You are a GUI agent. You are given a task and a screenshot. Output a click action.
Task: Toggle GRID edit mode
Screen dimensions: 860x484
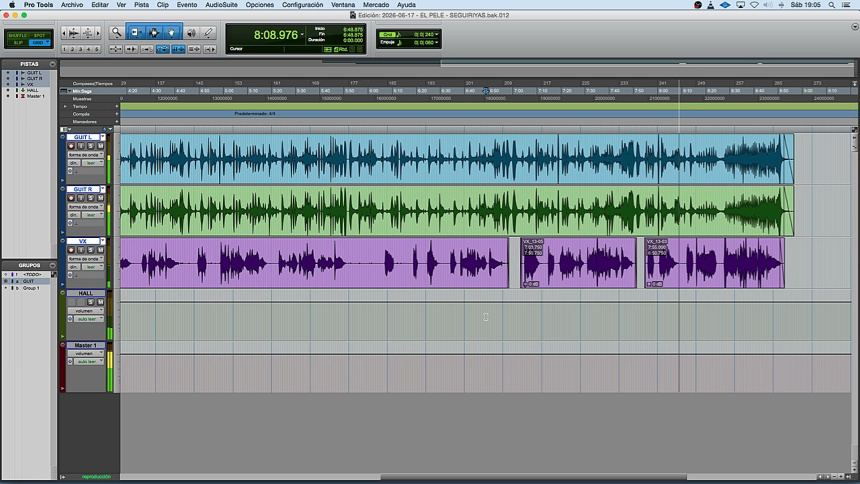39,42
